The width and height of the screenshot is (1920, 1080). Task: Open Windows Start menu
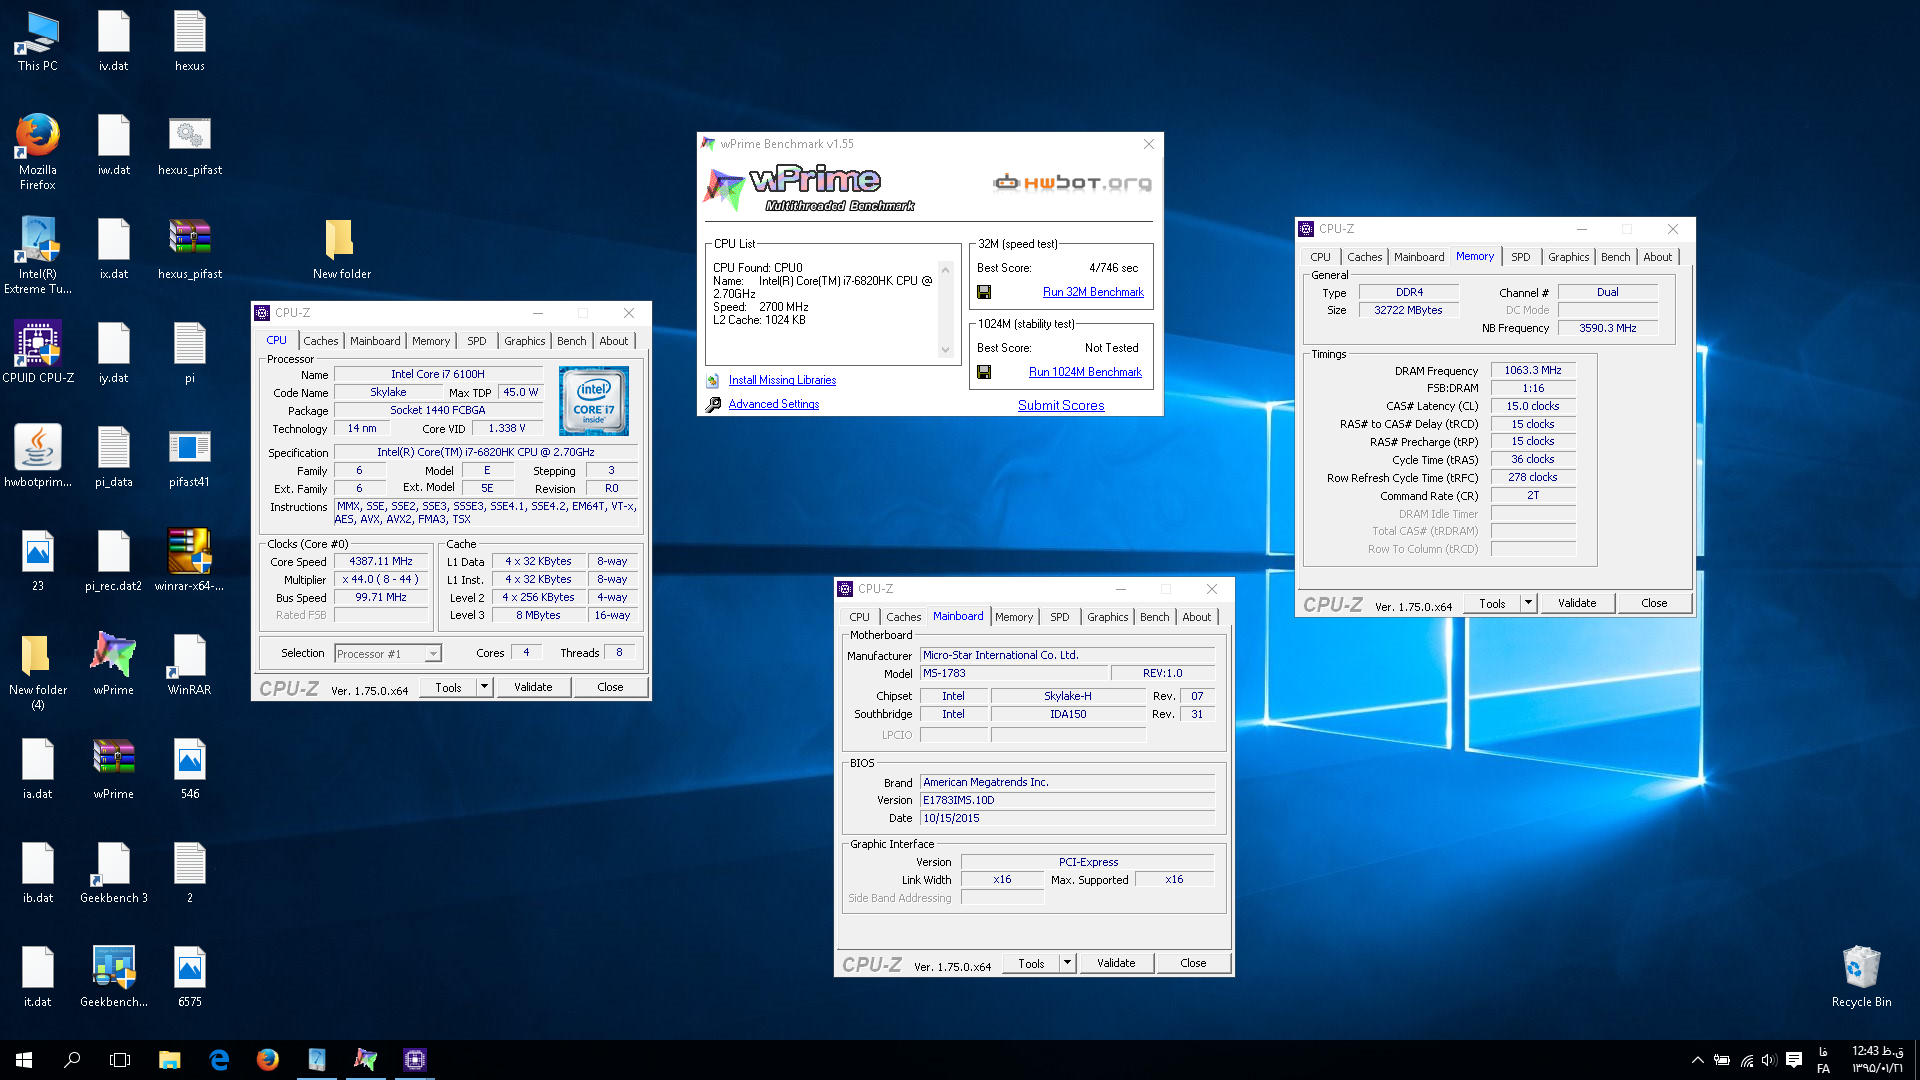click(x=24, y=1060)
